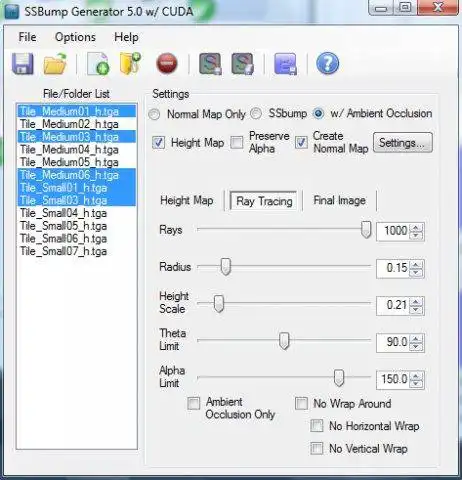The width and height of the screenshot is (462, 480).
Task: Select Tile_Medium06_h.tga in the file list
Action: (77, 175)
